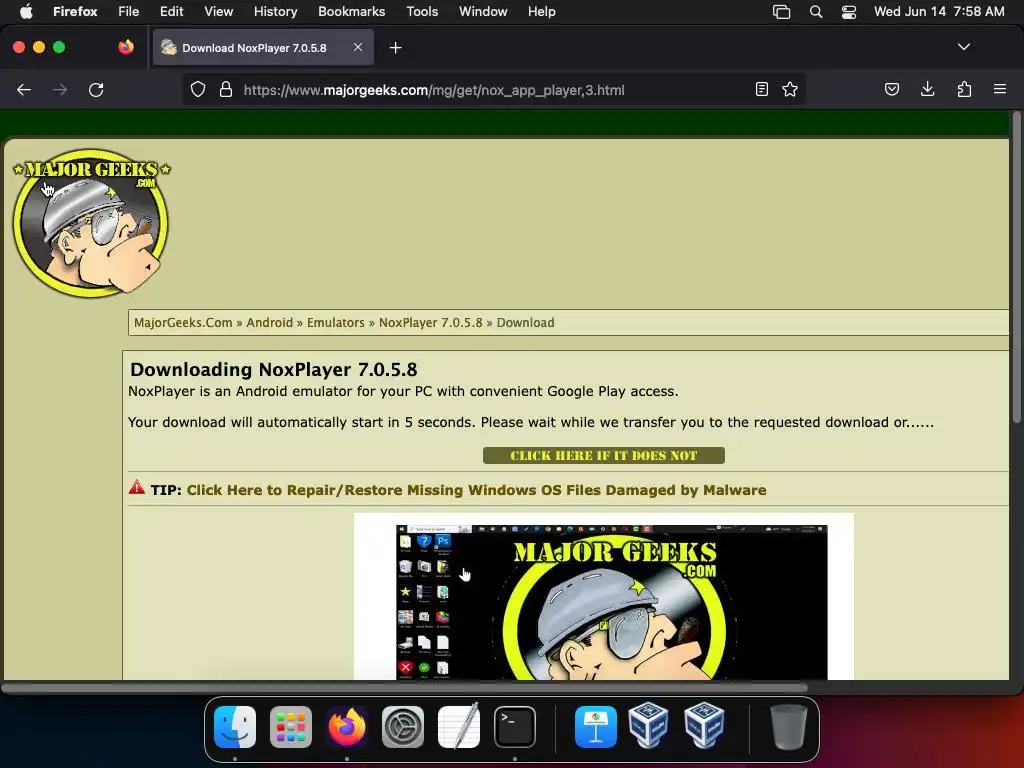Open the History menu

coord(275,12)
